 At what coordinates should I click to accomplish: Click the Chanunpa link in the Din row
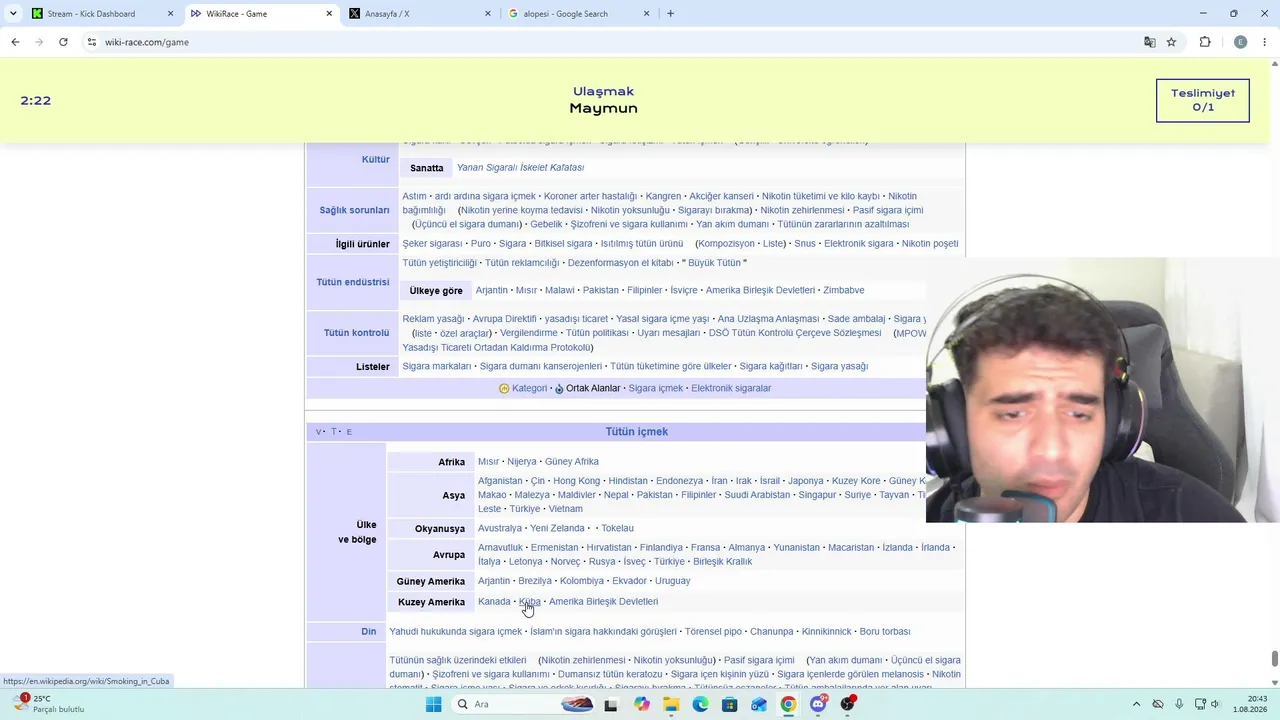772,631
